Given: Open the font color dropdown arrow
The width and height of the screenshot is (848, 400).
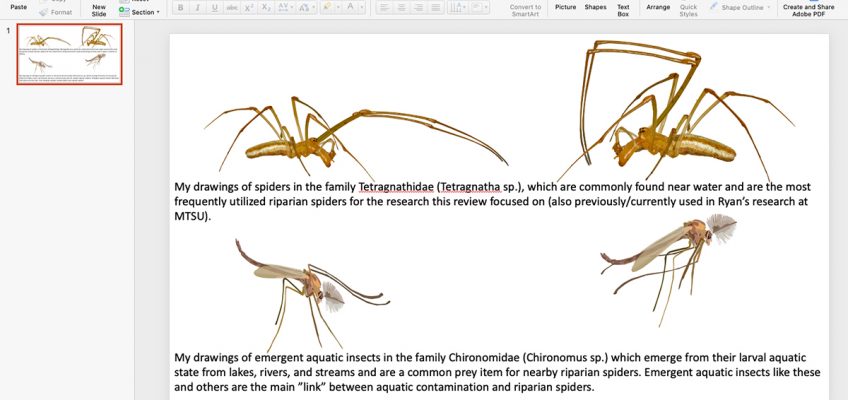Looking at the screenshot, I should coord(361,8).
